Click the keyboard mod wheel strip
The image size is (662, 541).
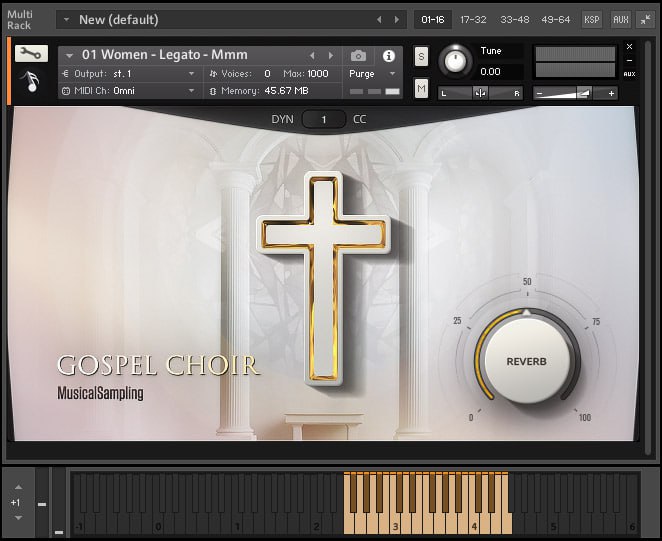click(x=59, y=503)
